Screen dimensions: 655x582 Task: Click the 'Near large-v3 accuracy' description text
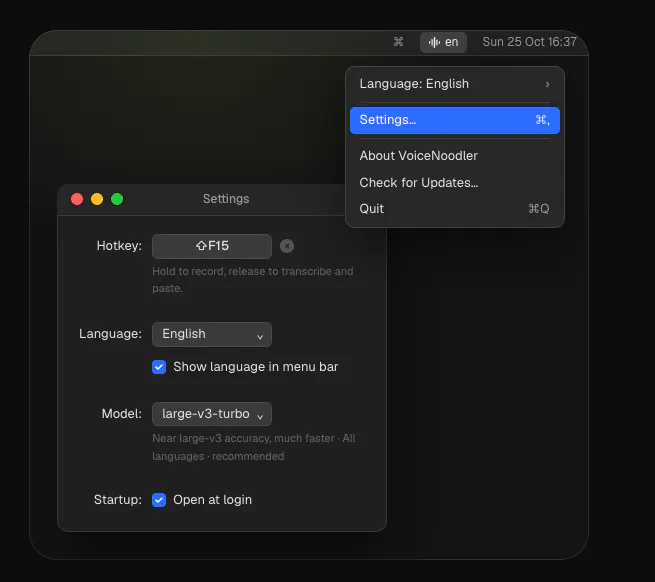tap(254, 447)
